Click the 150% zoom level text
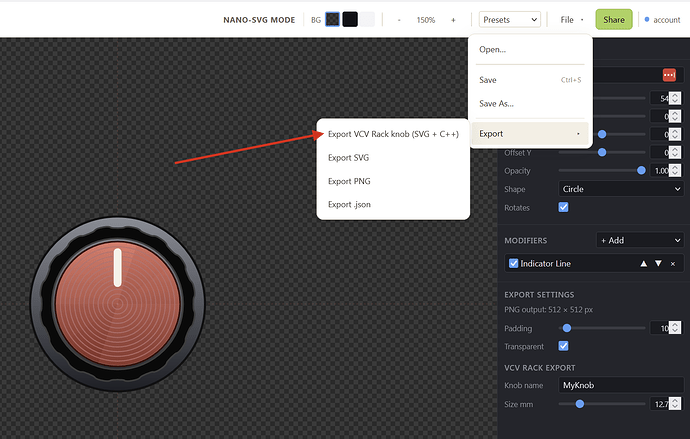The height and width of the screenshot is (439, 690). 426,20
